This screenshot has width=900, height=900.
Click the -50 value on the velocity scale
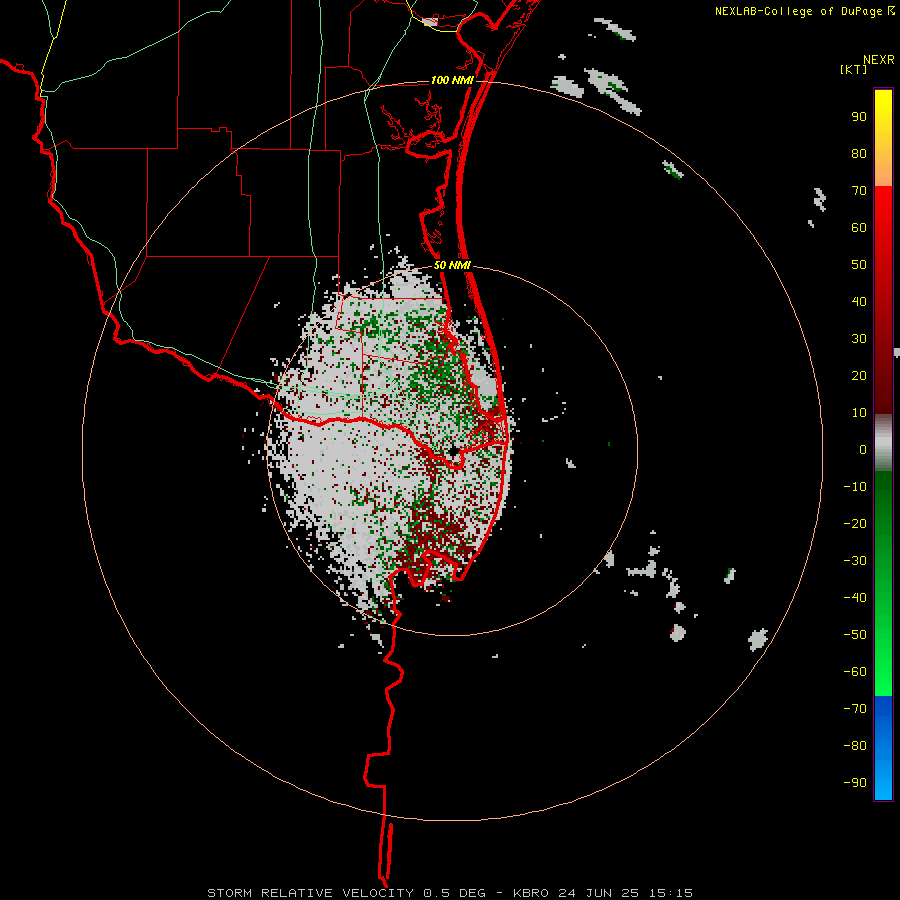click(855, 635)
